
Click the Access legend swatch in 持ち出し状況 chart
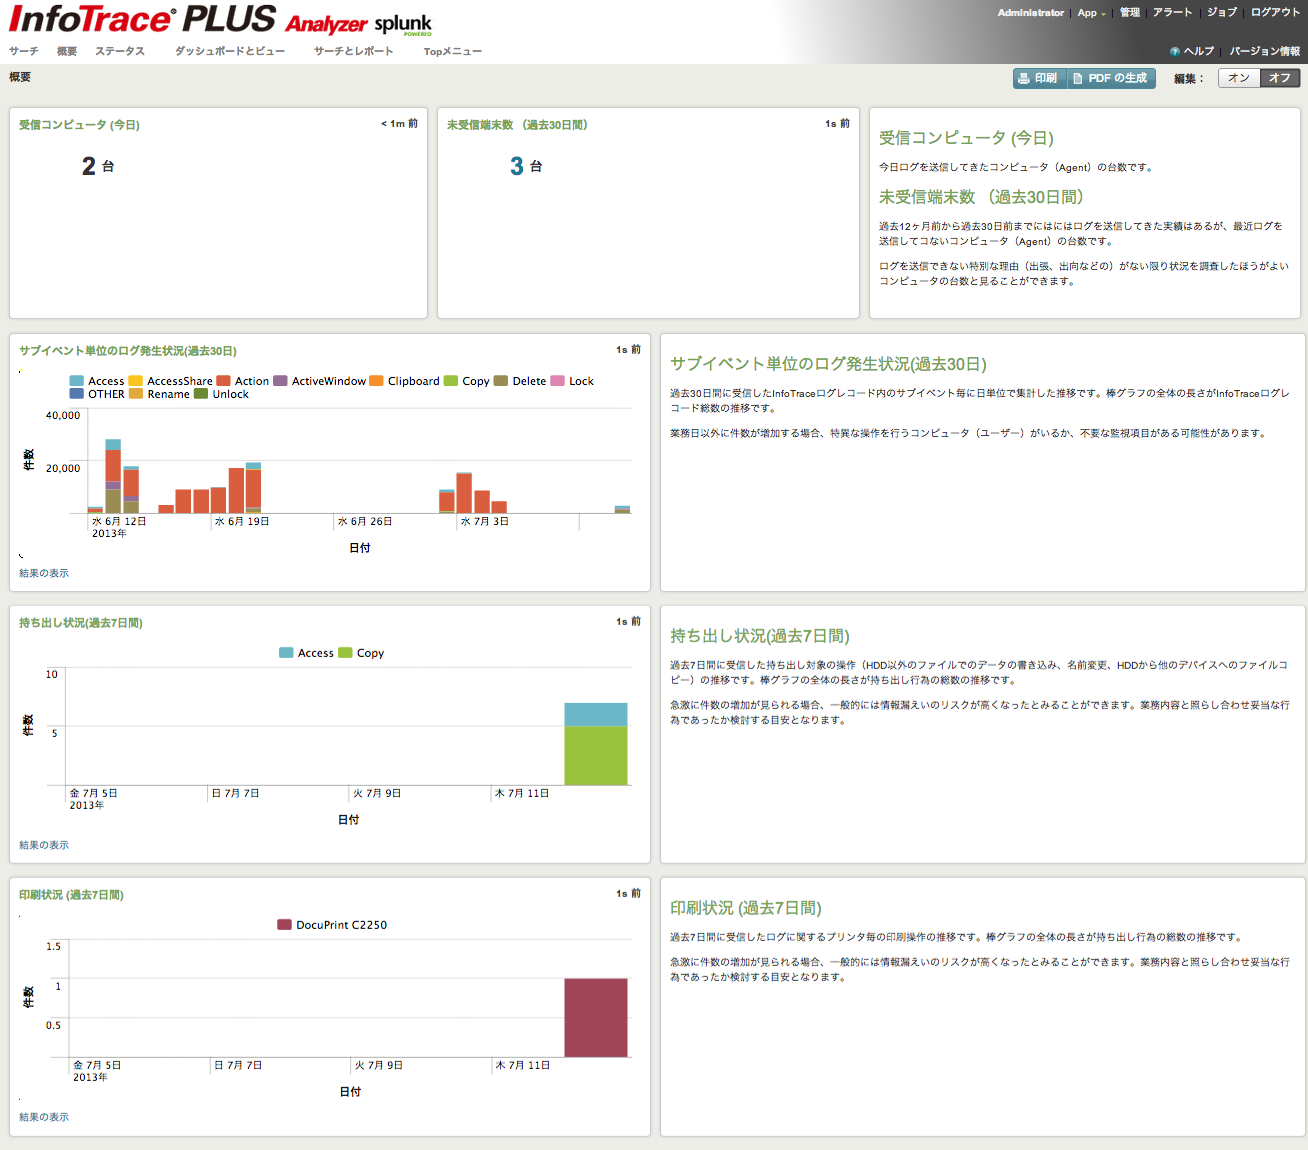(x=286, y=653)
